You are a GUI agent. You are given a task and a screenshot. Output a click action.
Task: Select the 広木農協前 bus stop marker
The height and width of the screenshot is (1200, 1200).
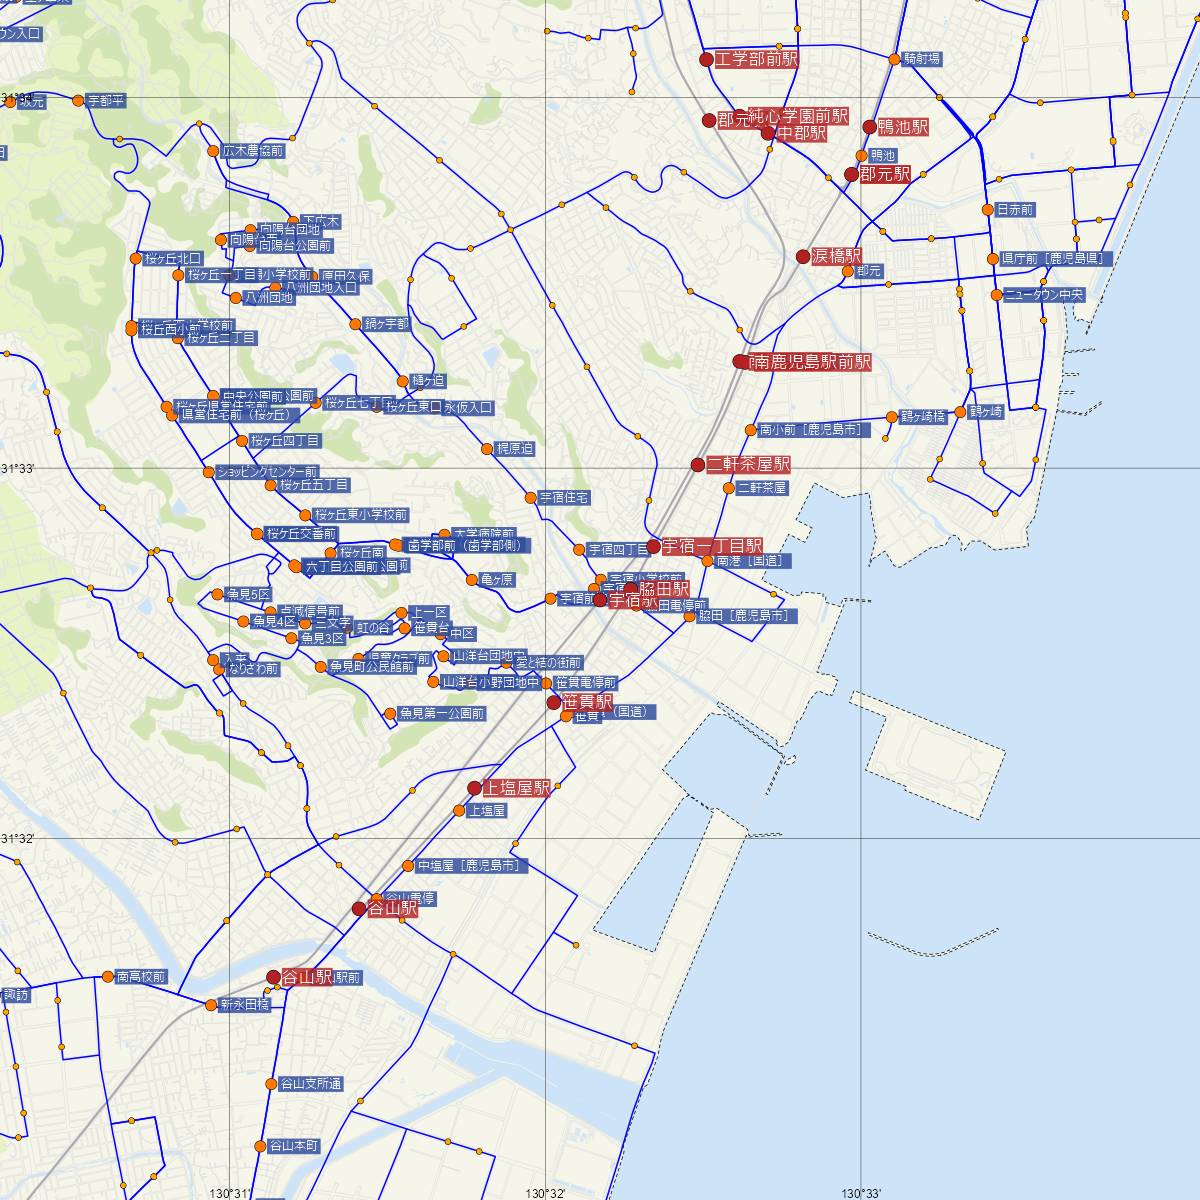(213, 151)
